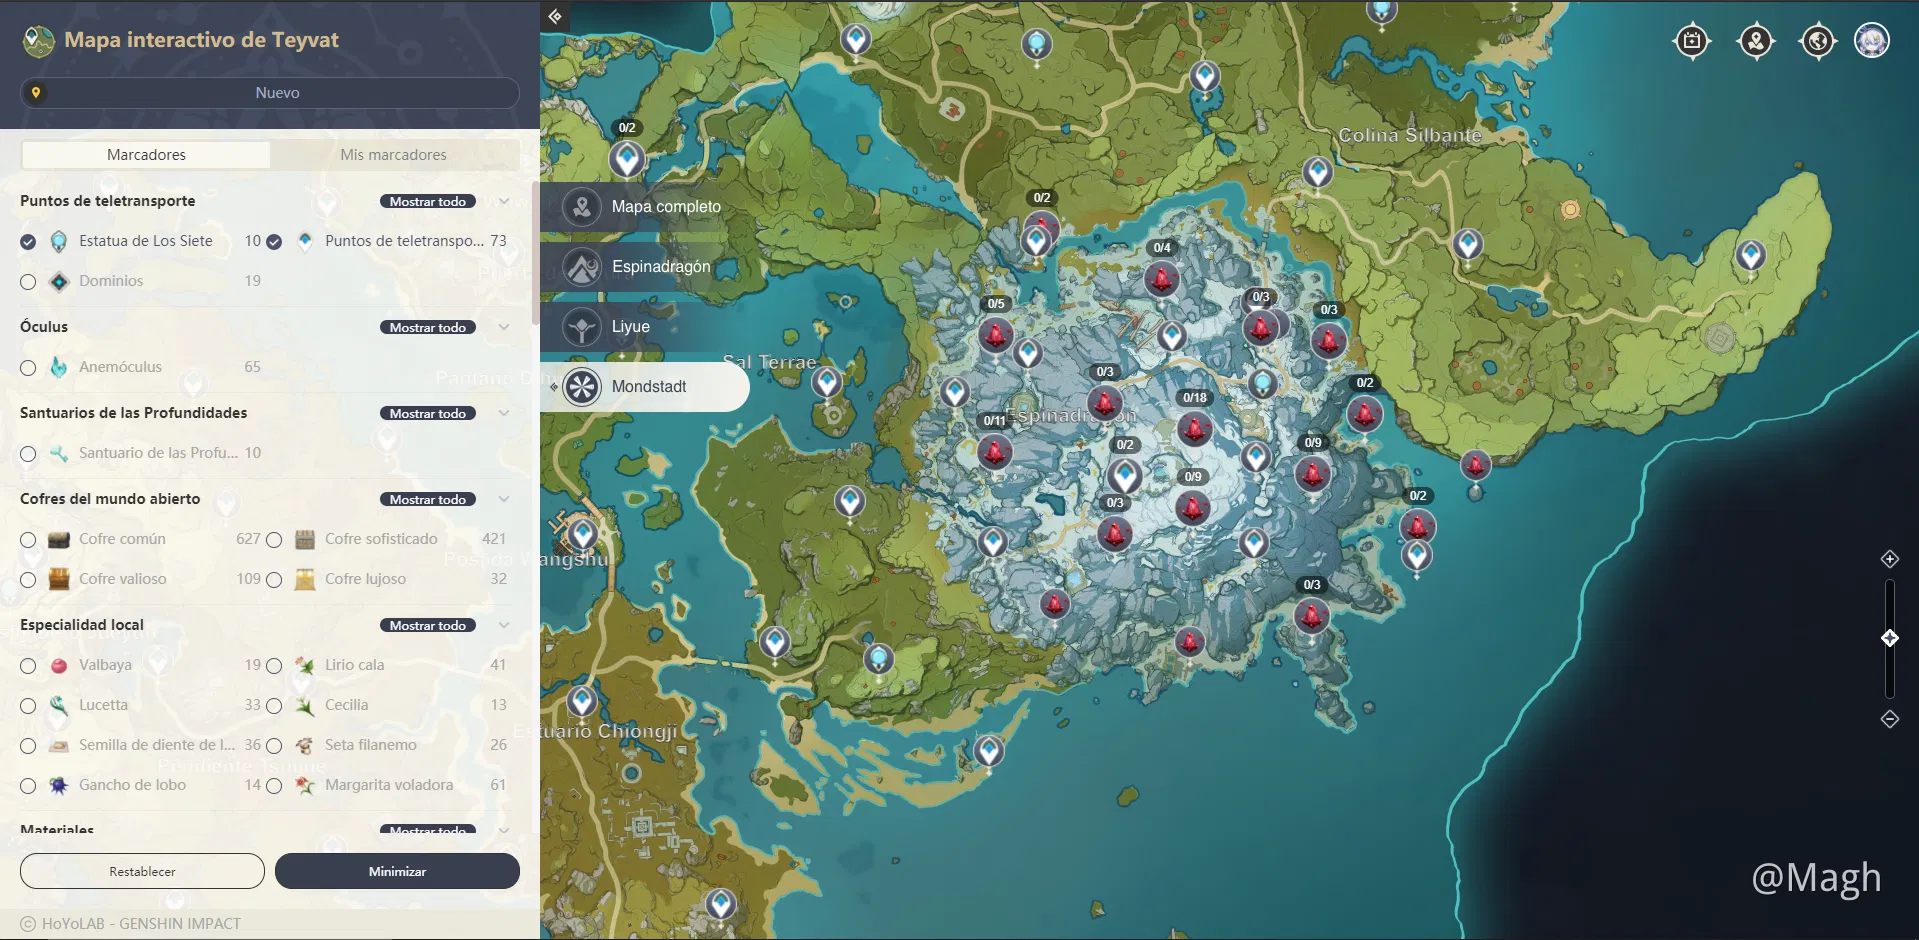Collapse the Cofres del mundo abierto section

coord(504,499)
